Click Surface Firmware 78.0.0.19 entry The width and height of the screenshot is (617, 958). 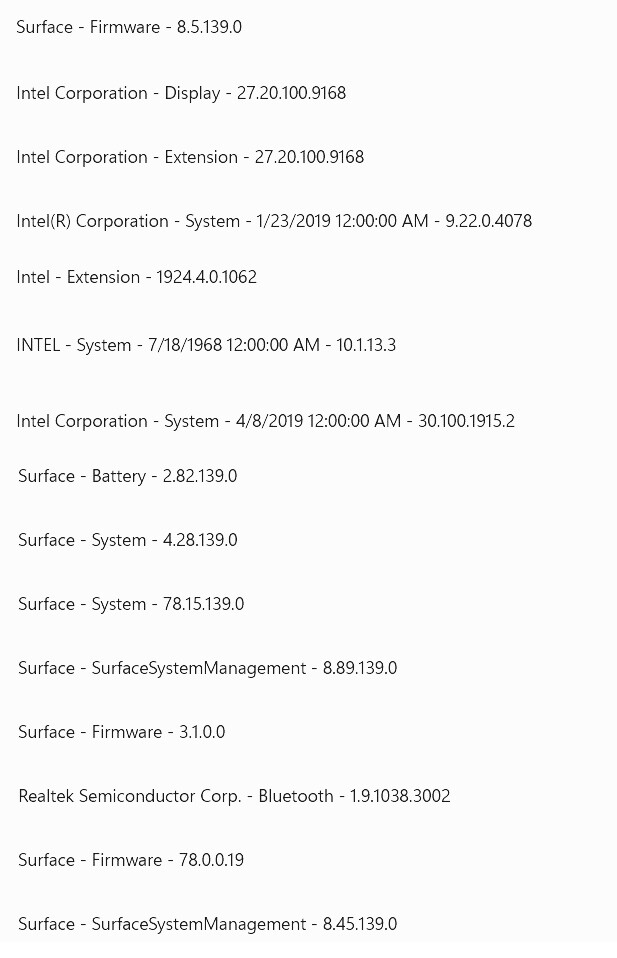pyautogui.click(x=131, y=860)
